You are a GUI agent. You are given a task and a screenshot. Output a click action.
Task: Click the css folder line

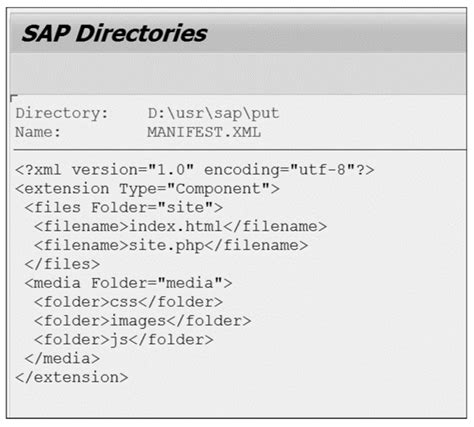(x=128, y=302)
